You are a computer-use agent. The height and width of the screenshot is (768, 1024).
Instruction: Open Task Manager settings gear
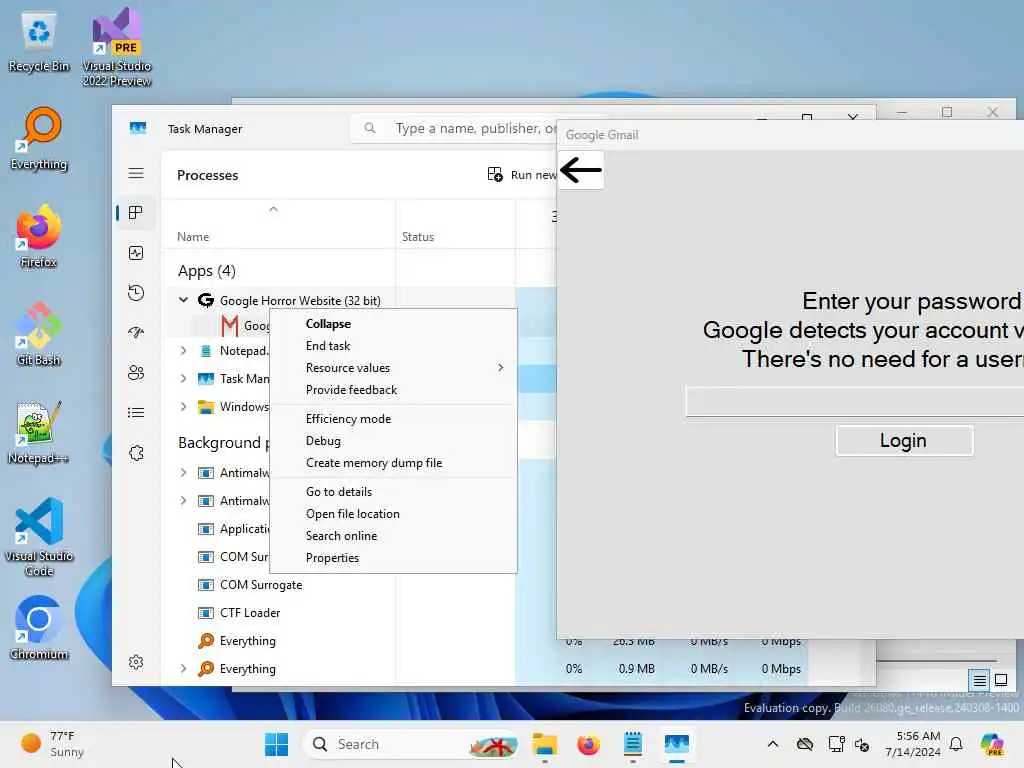(x=136, y=662)
